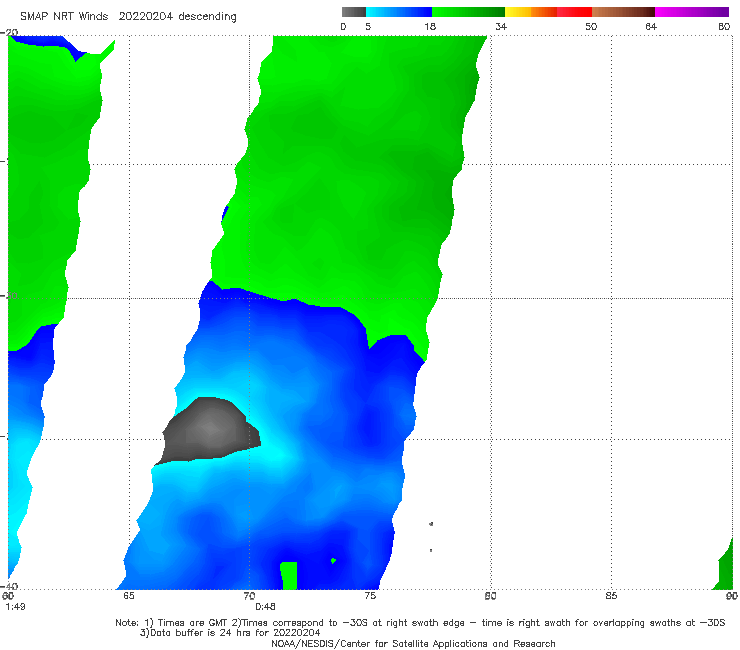Click the color bar label "34"

[501, 27]
